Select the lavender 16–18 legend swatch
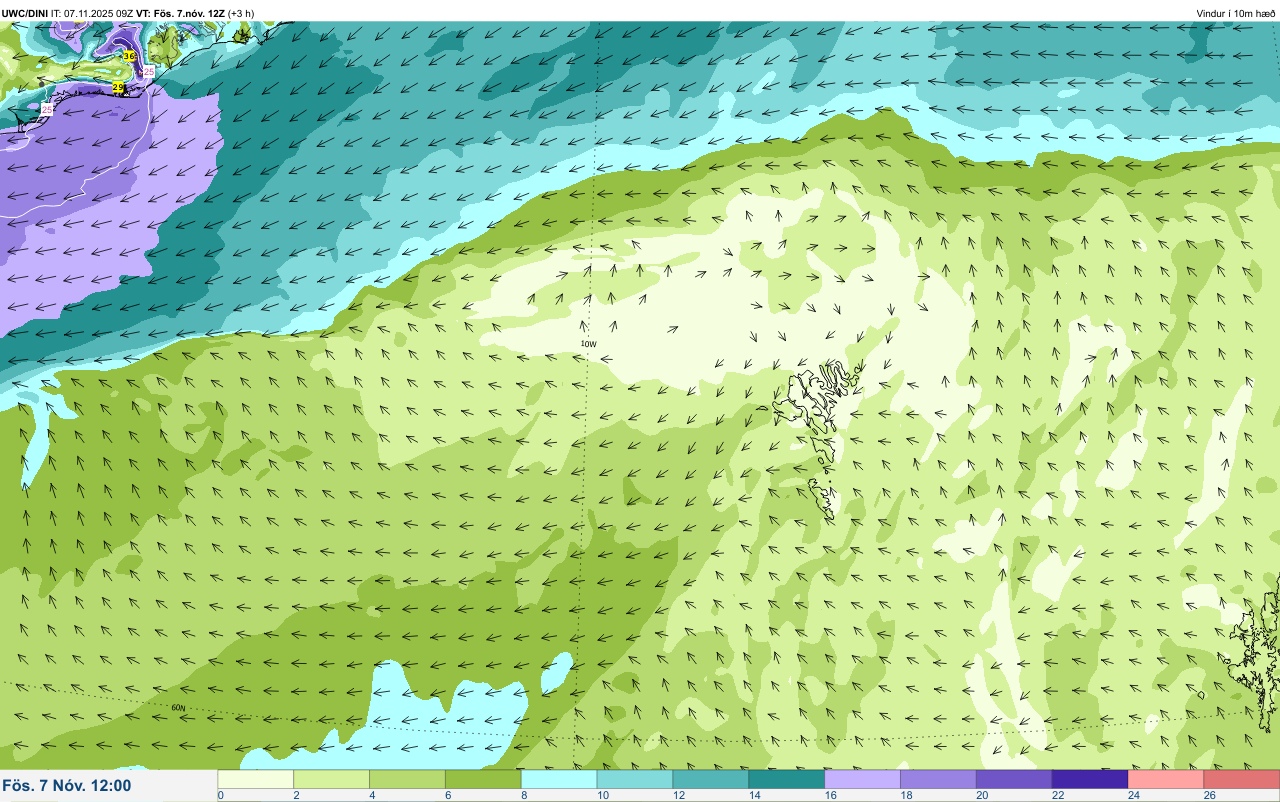 (862, 779)
